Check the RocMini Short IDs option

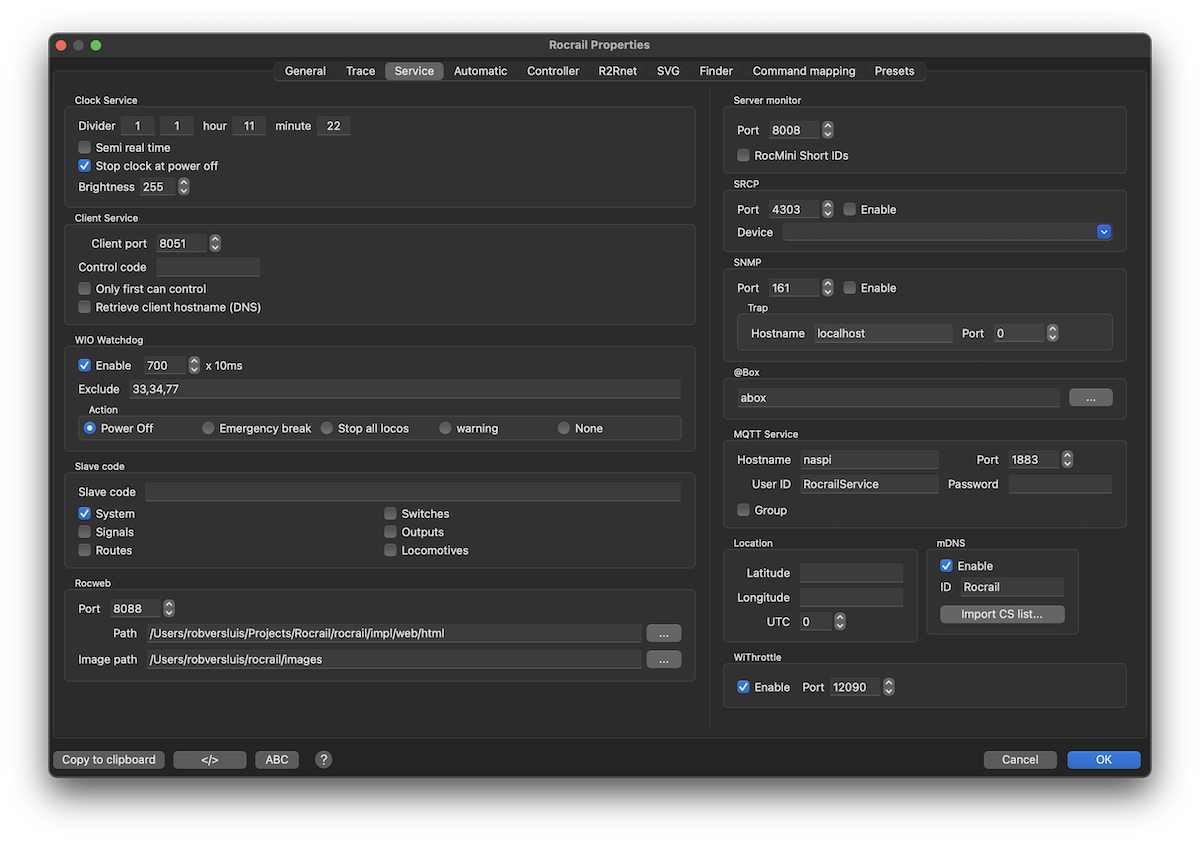click(743, 156)
